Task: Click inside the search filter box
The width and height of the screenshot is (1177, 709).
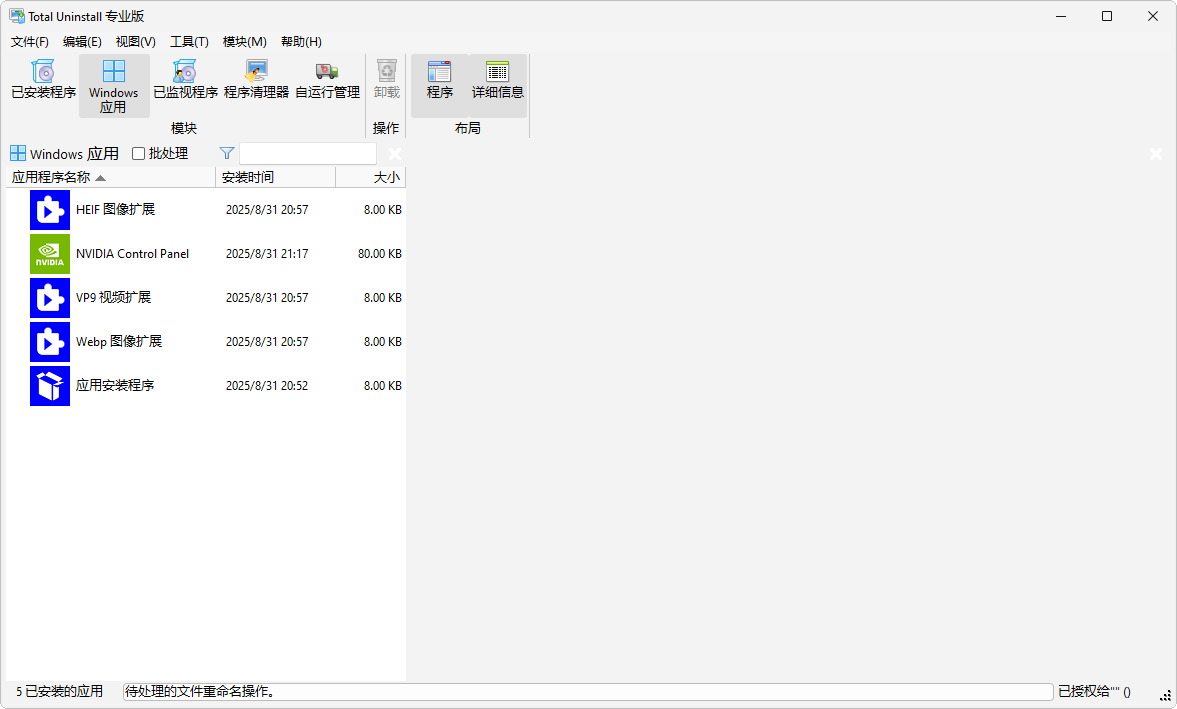Action: (307, 152)
